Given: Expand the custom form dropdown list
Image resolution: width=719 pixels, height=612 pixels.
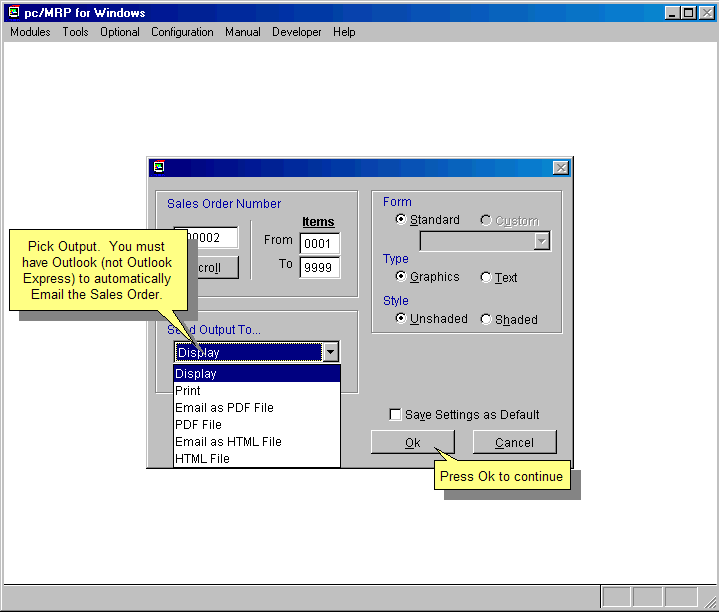Looking at the screenshot, I should pos(541,241).
